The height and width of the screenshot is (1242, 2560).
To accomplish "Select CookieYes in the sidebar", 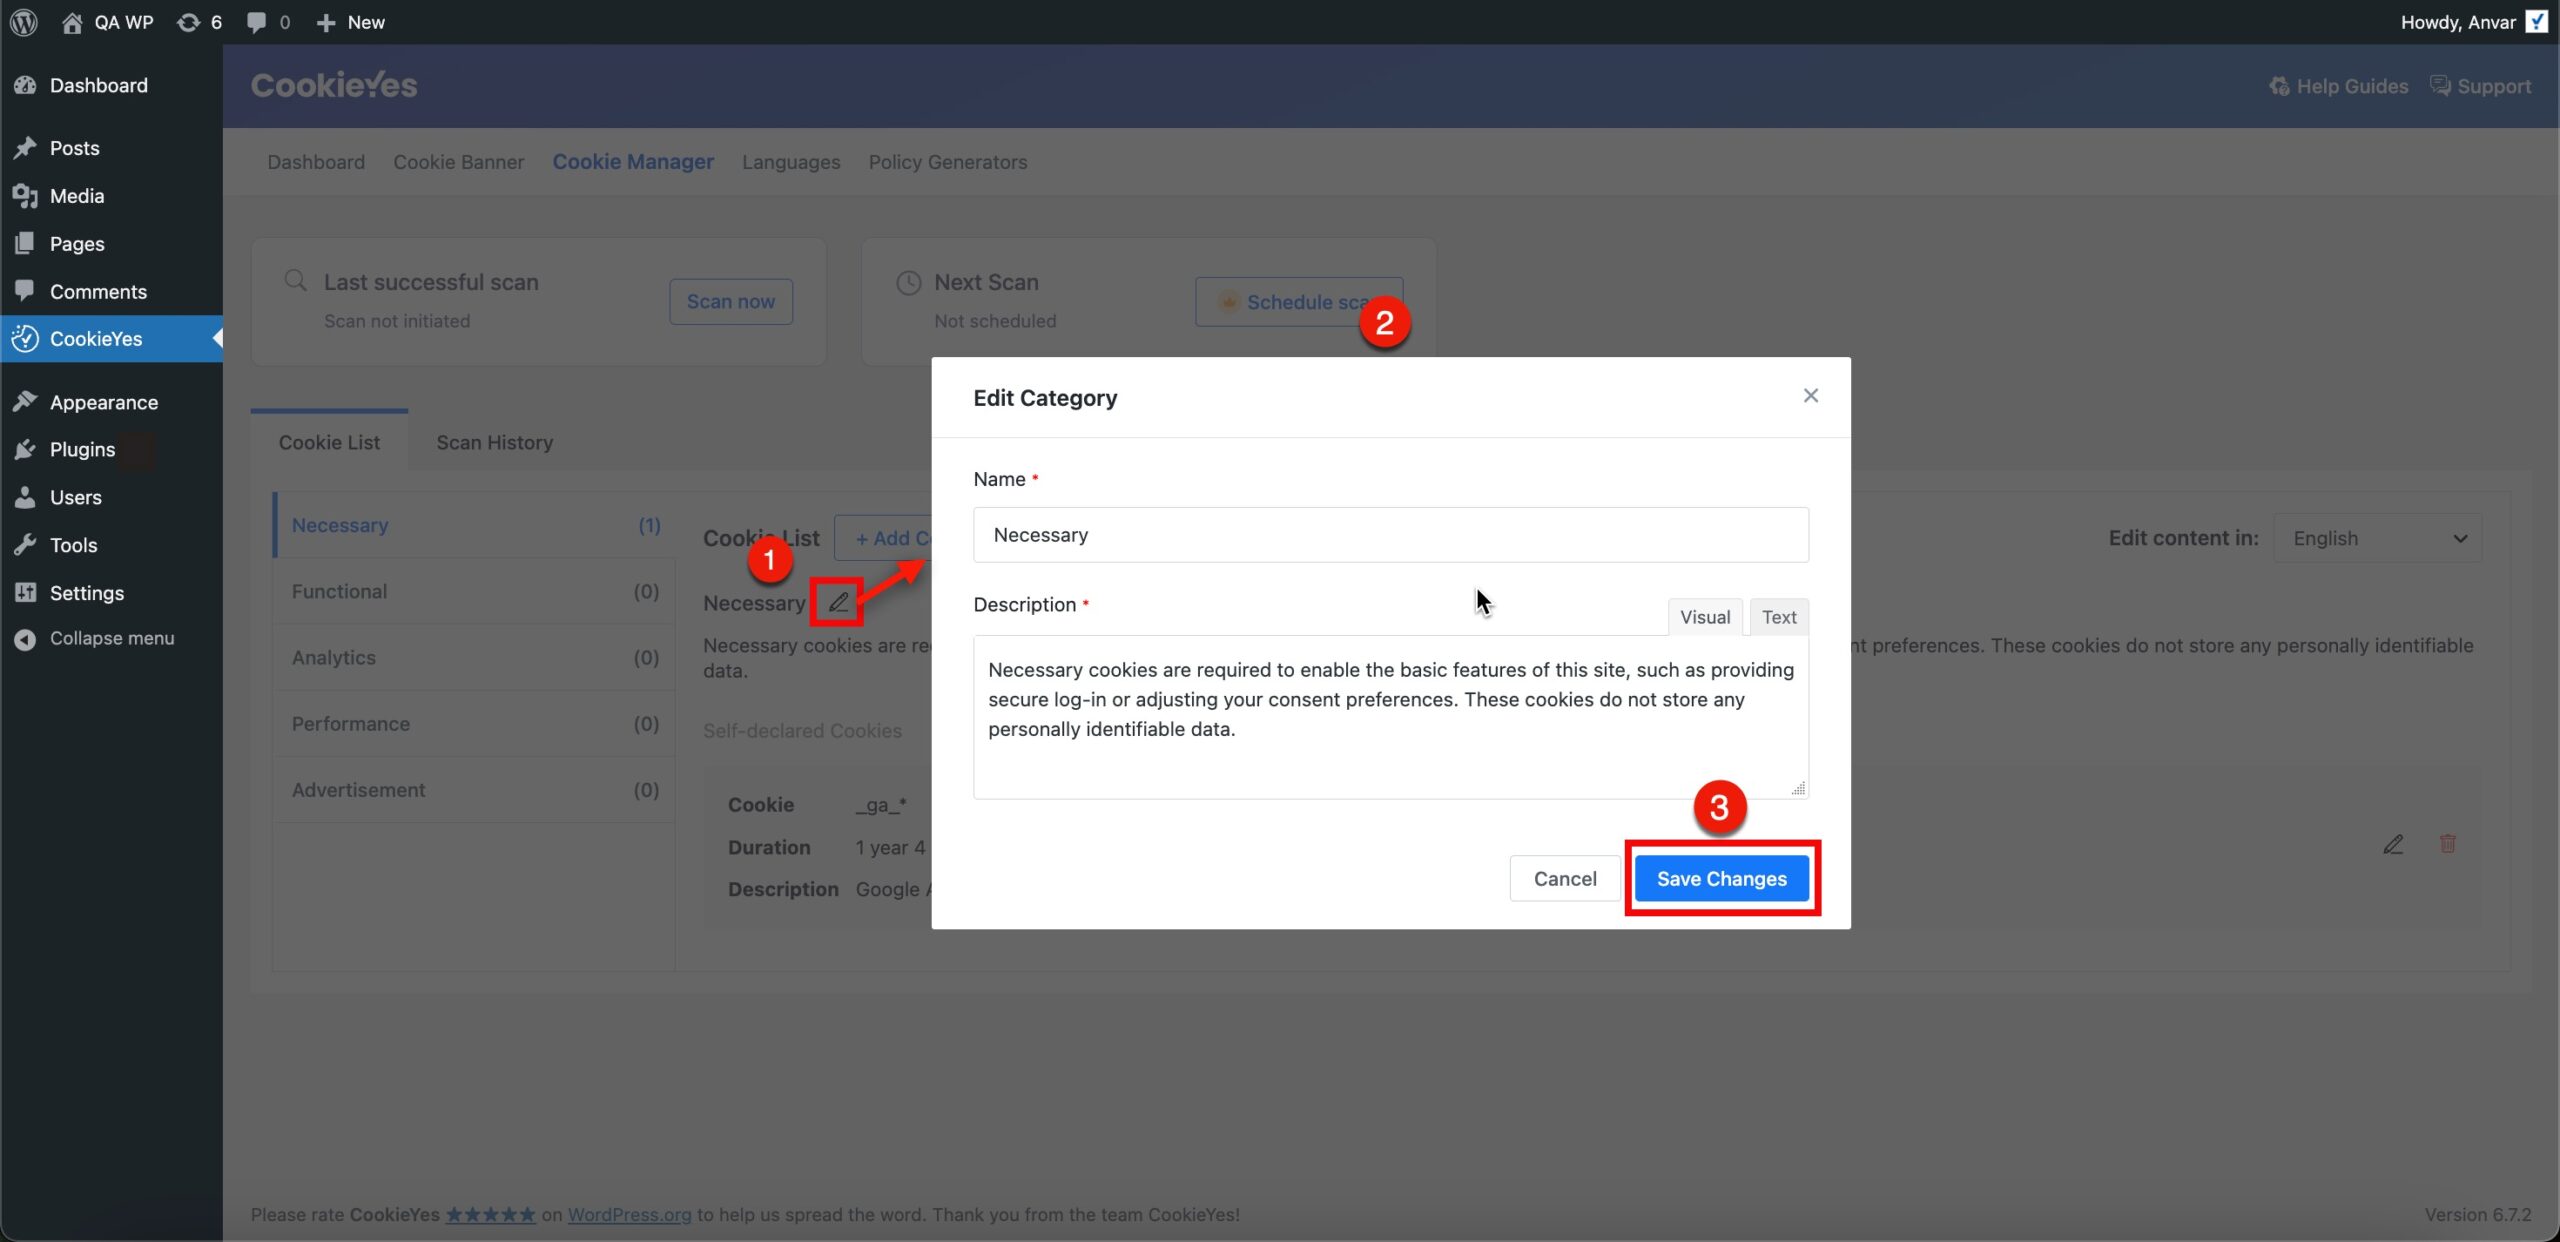I will [x=111, y=339].
